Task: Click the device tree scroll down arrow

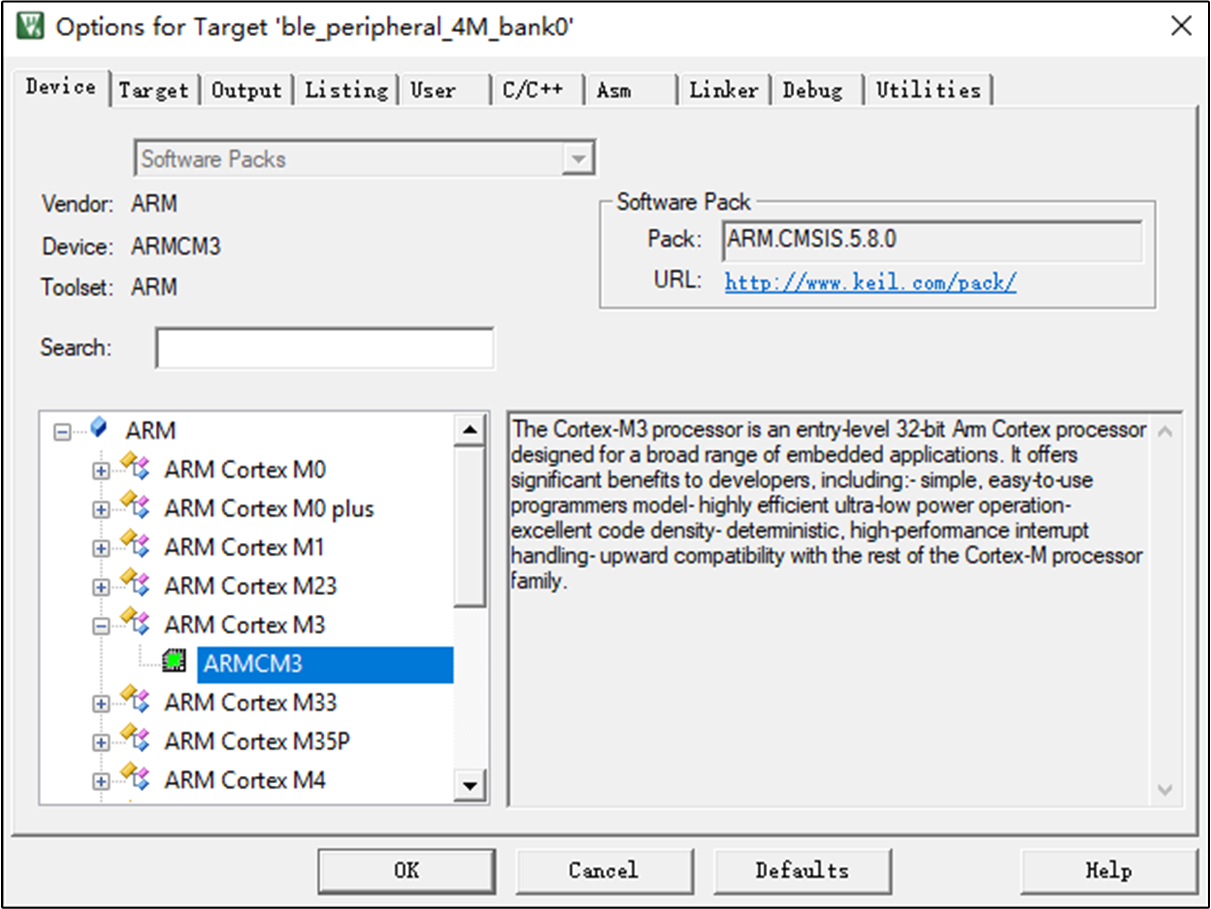Action: (x=470, y=786)
